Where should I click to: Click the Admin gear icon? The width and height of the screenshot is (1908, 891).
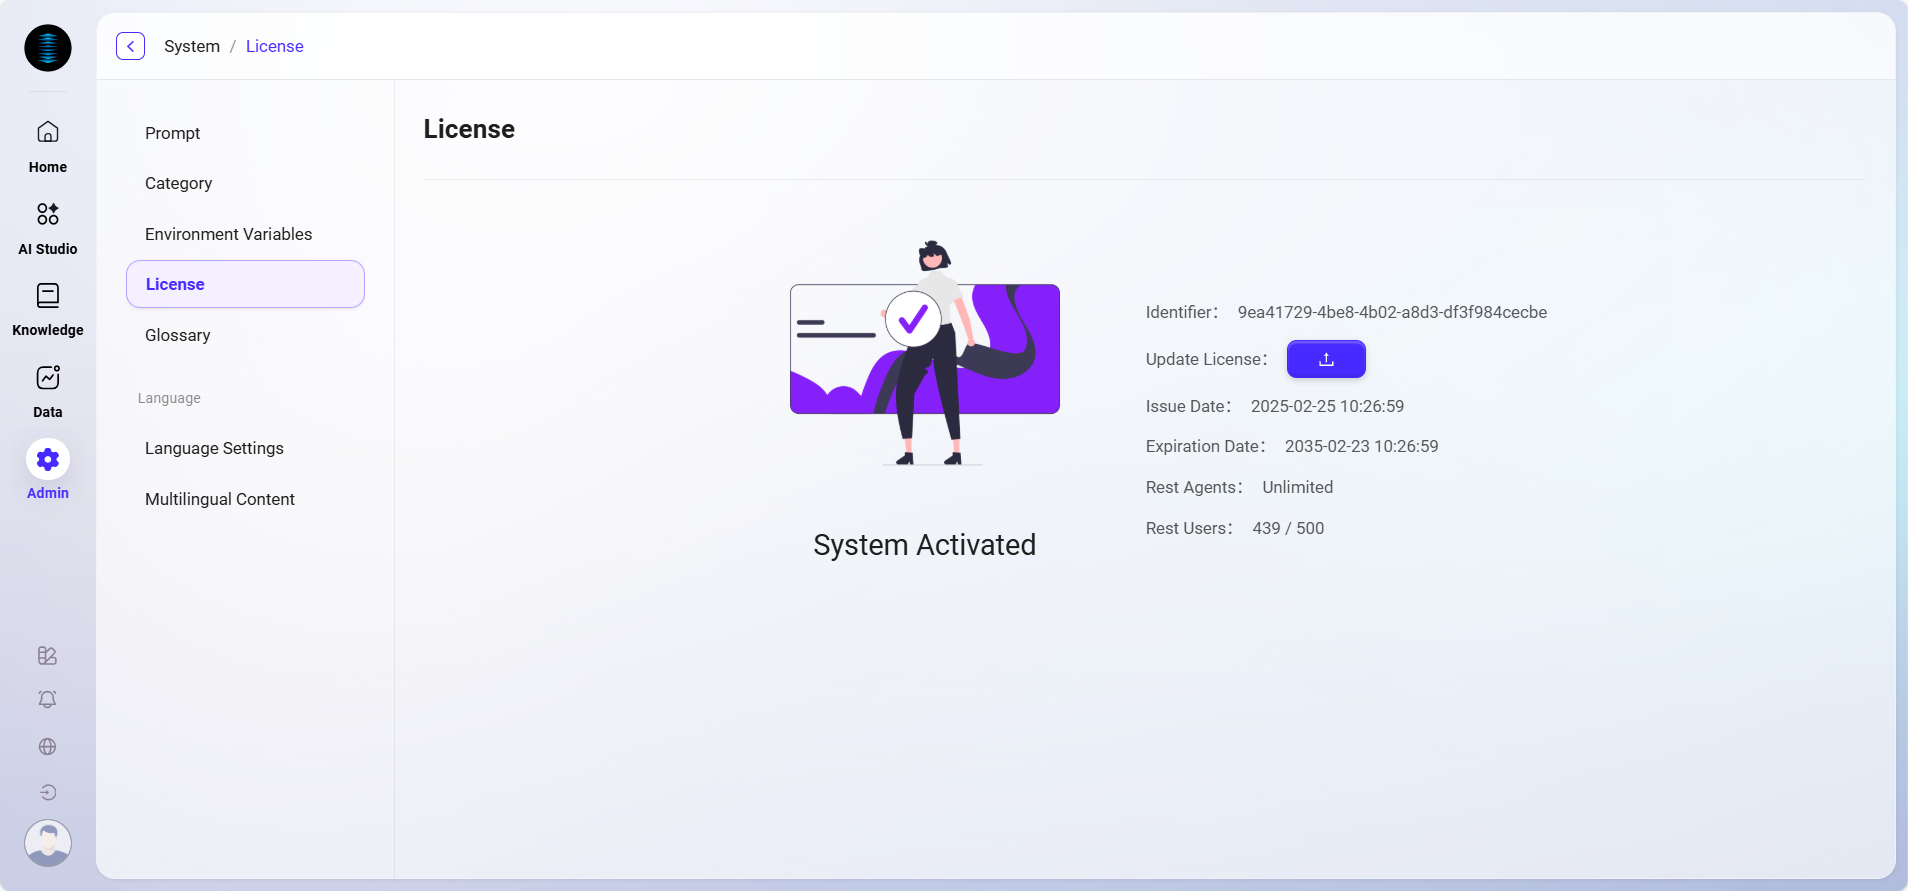tap(48, 460)
